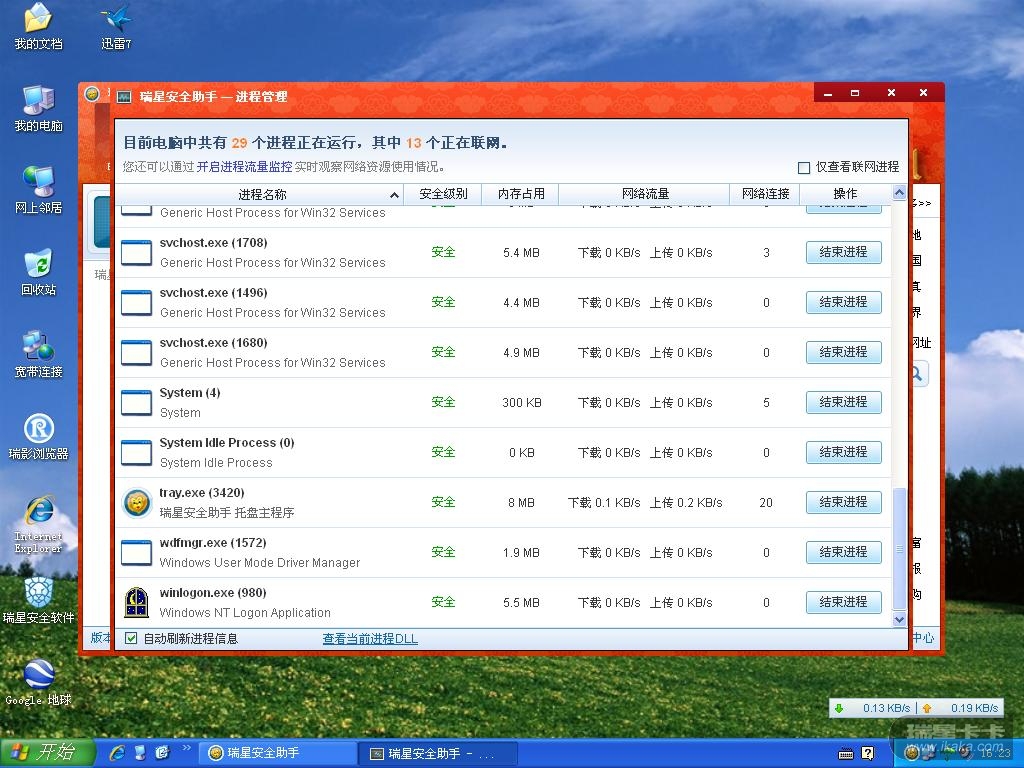1024x768 pixels.
Task: Disable auto refresh process info checkbox
Action: pos(131,638)
